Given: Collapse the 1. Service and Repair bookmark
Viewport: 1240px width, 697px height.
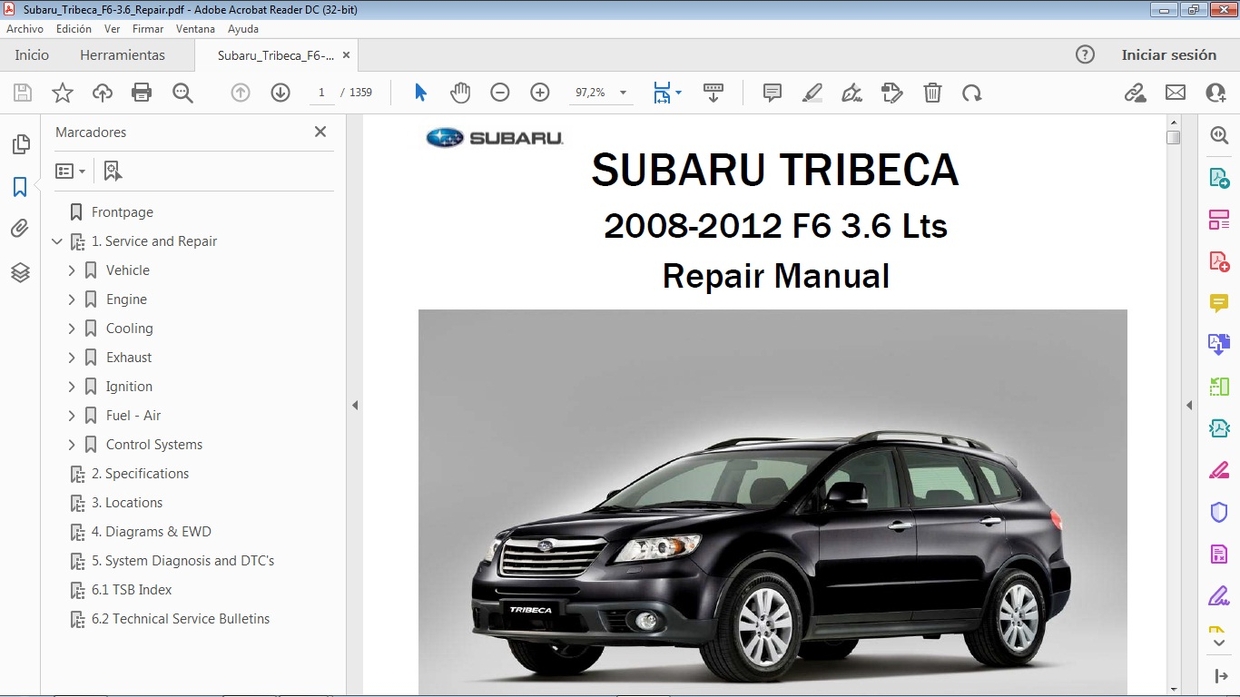Looking at the screenshot, I should pos(57,241).
